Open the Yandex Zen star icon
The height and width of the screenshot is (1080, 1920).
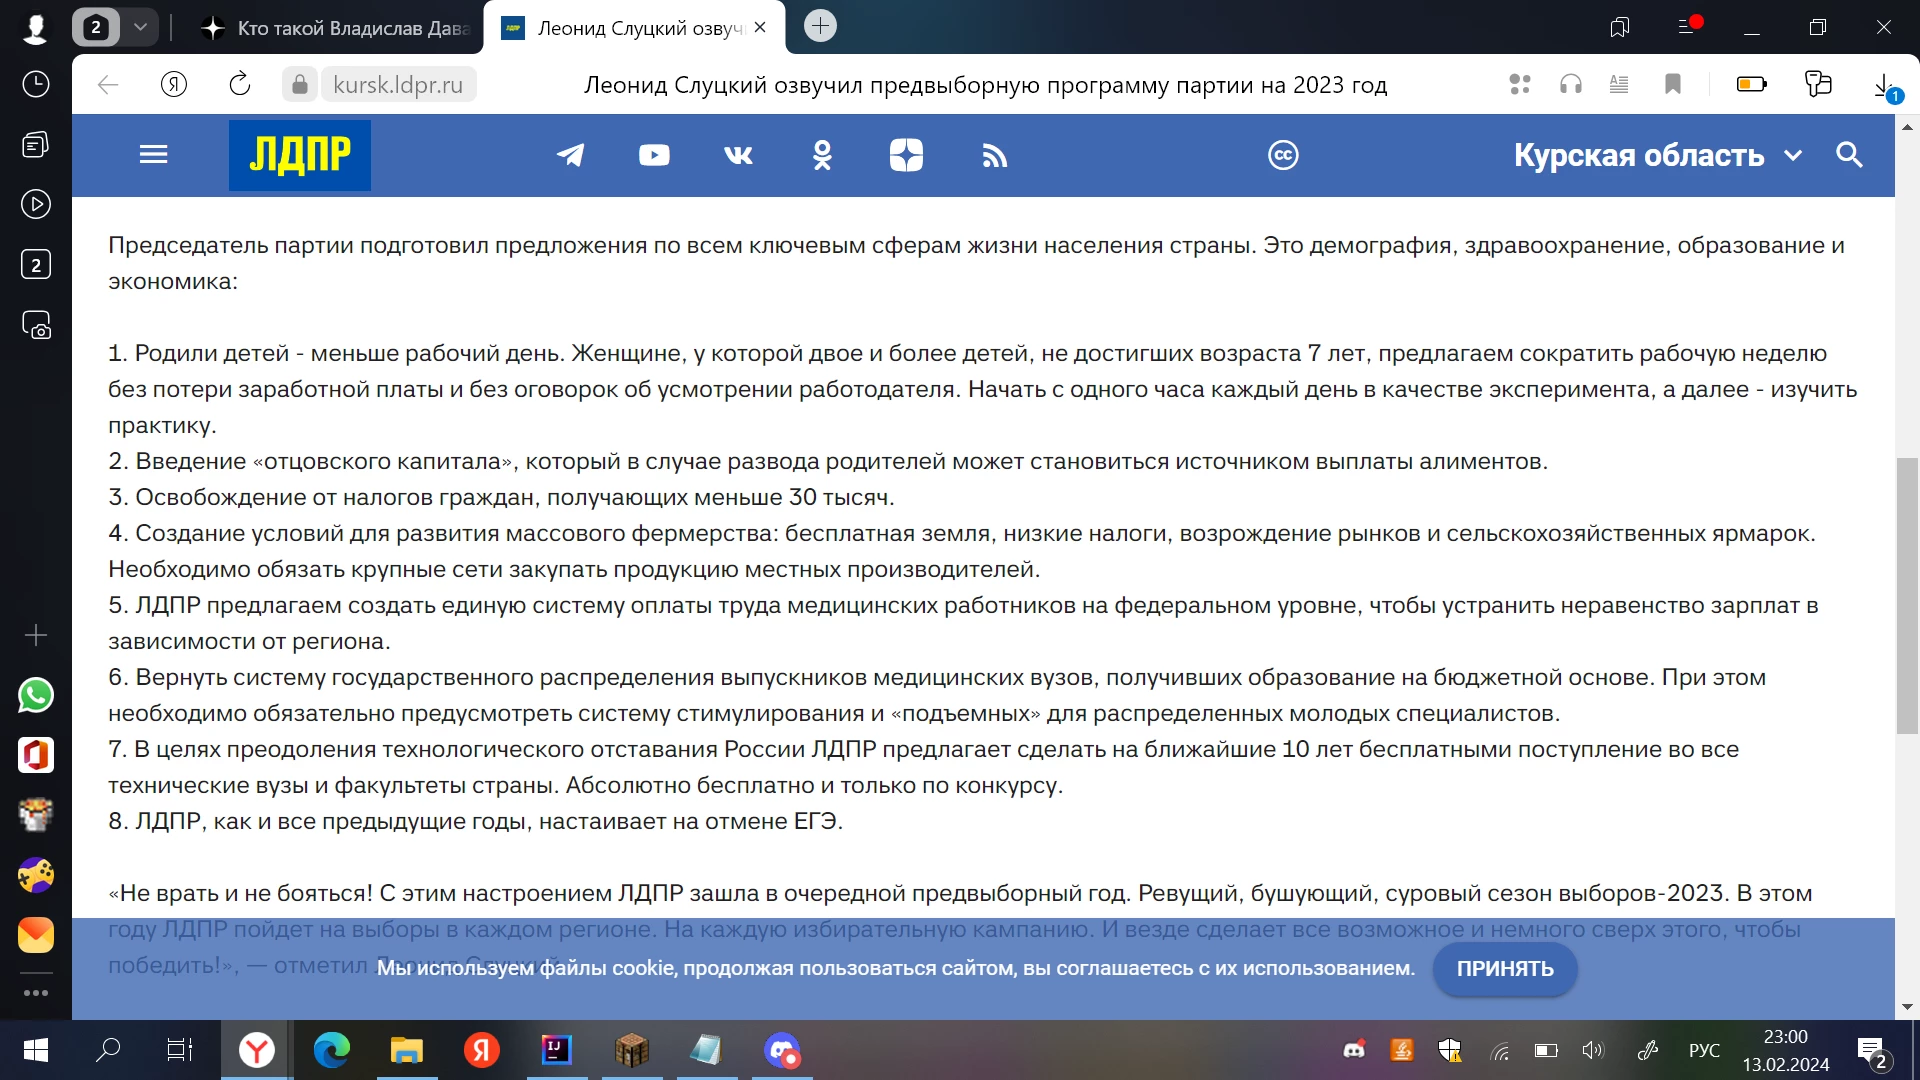point(906,155)
